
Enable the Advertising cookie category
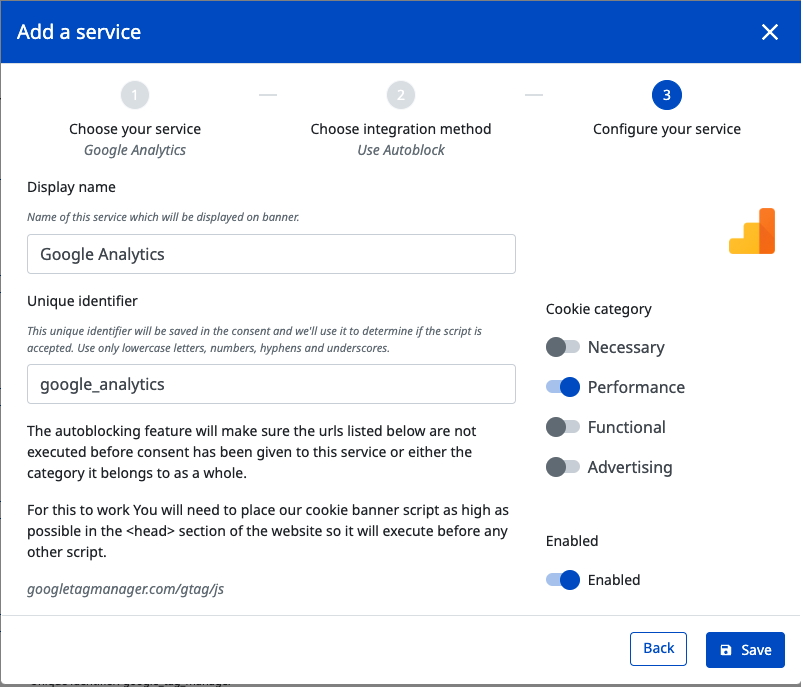point(563,467)
